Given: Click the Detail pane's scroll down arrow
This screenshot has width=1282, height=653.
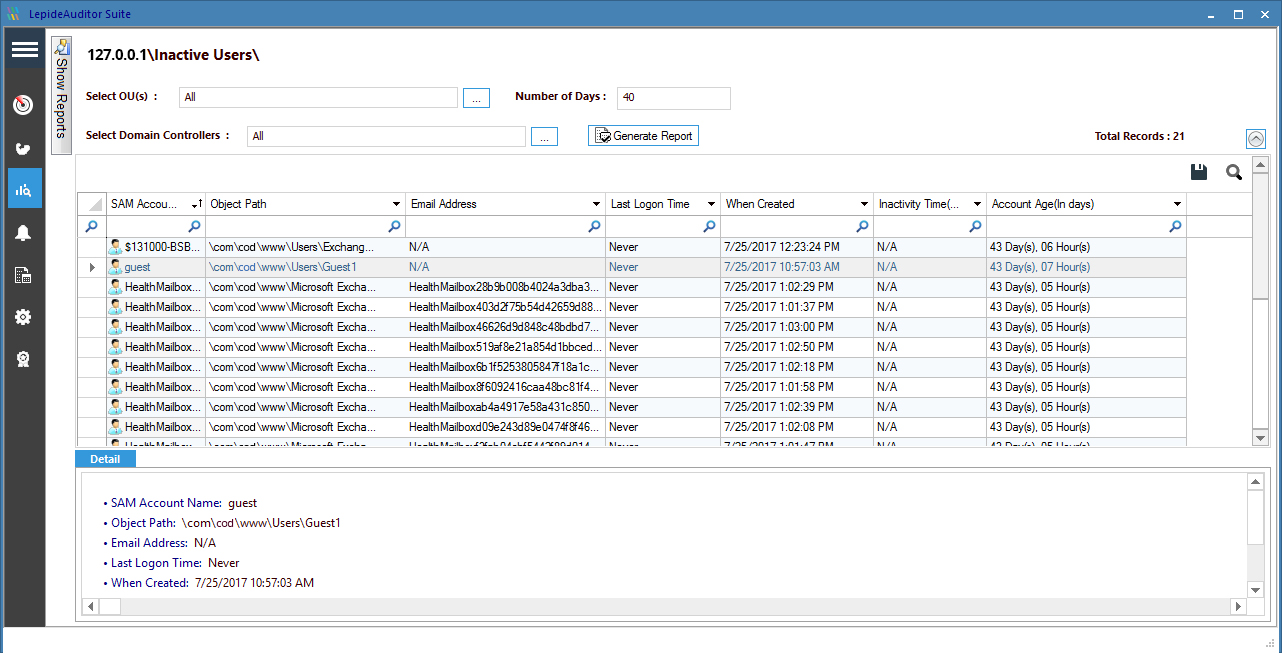Looking at the screenshot, I should 1255,589.
